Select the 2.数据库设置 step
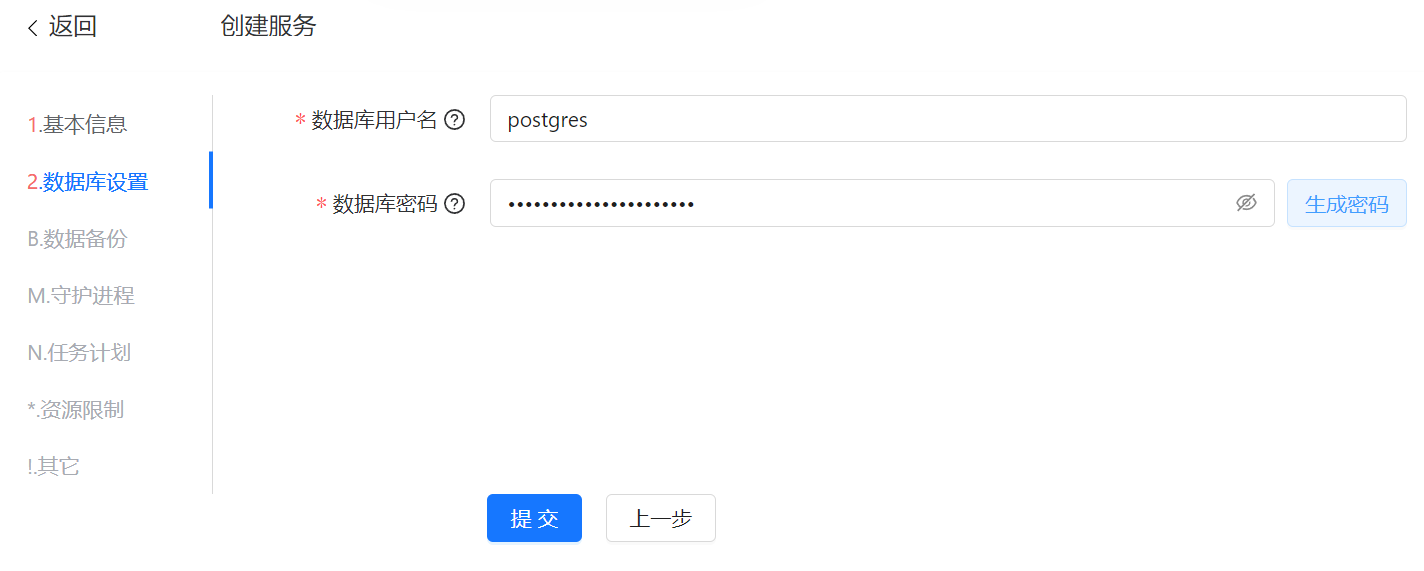This screenshot has height=571, width=1424. click(x=88, y=182)
